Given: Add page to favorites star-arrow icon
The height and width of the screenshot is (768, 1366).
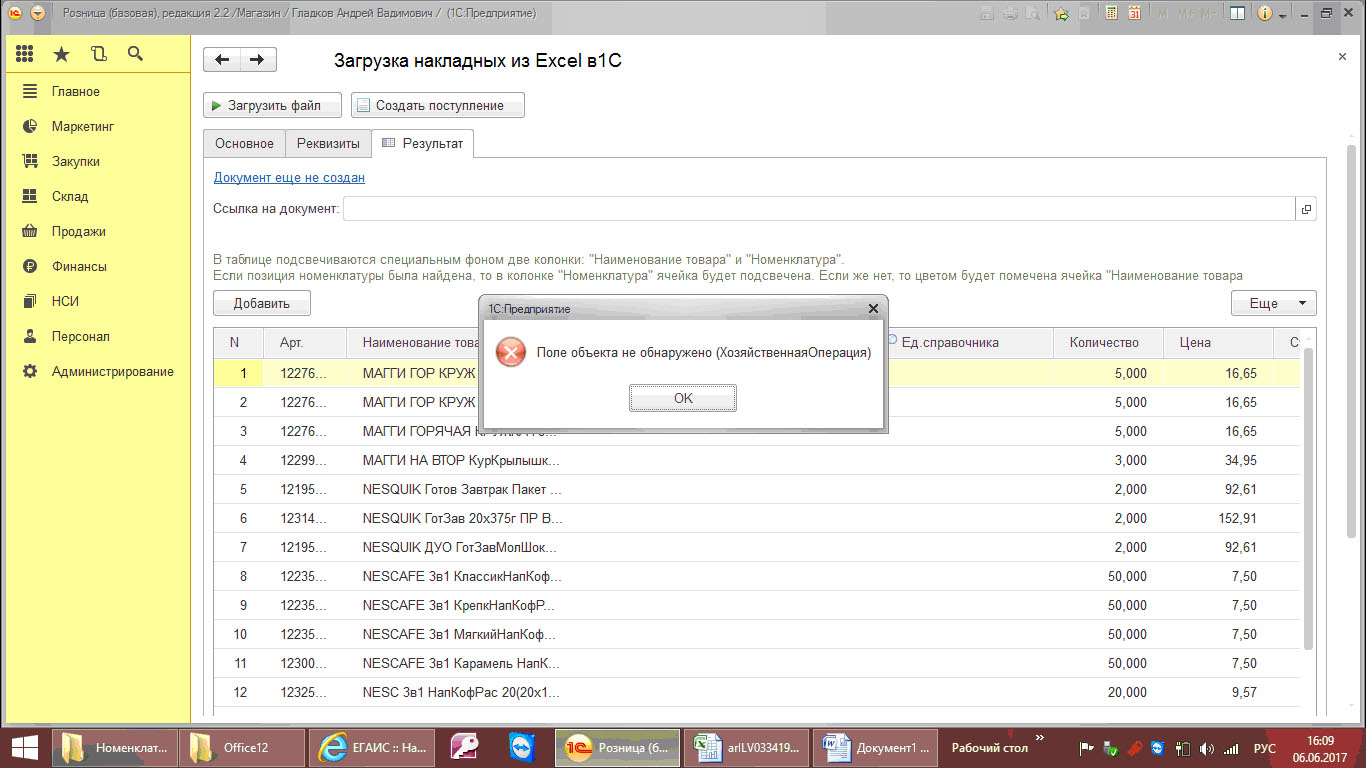Looking at the screenshot, I should coord(1062,14).
